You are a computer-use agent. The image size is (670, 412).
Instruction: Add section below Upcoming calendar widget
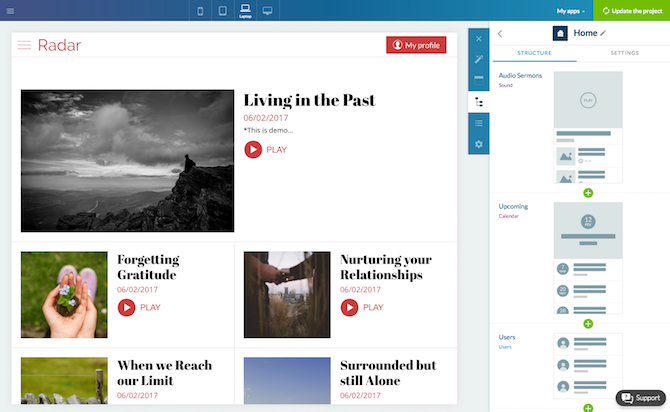tap(588, 323)
